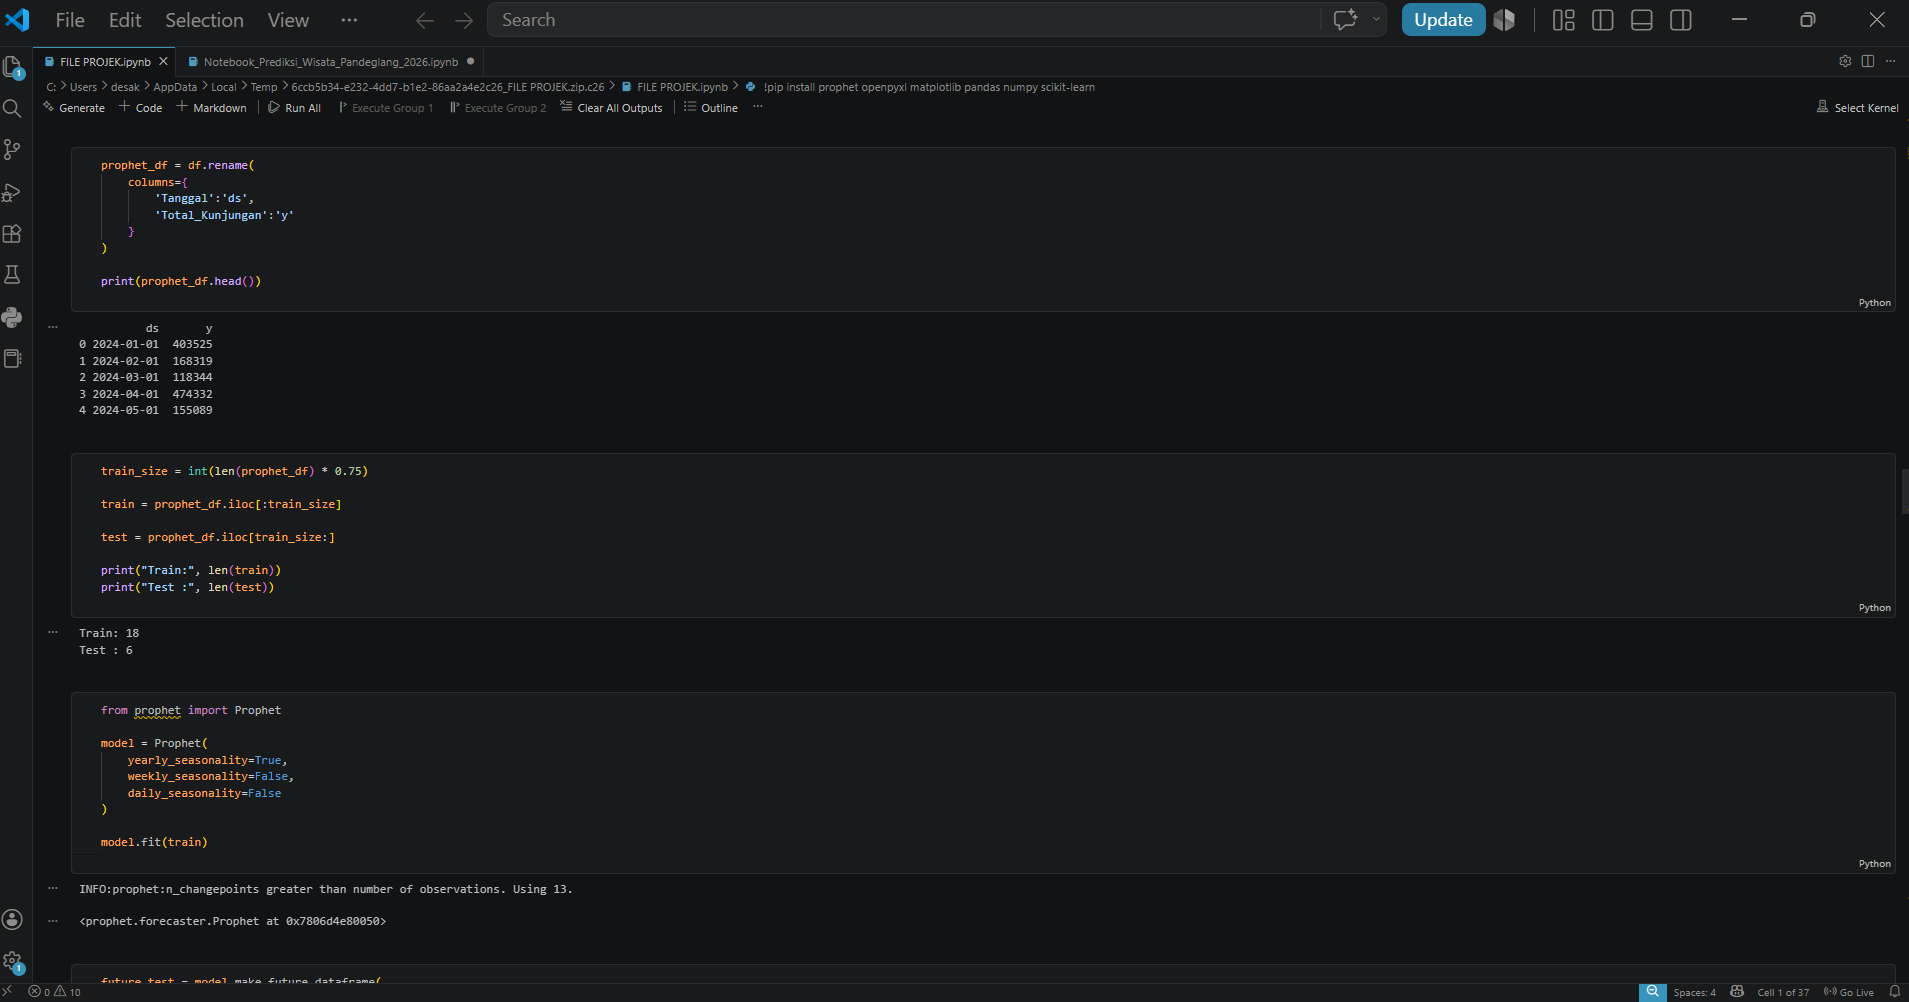Switch to FILE PROJEK.ipynb tab

tap(105, 62)
